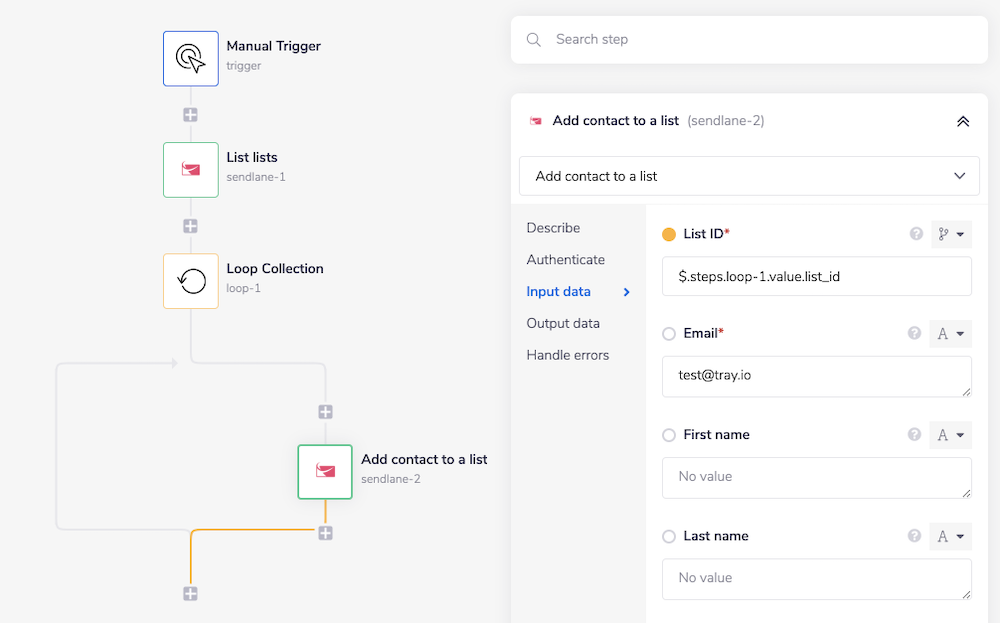The height and width of the screenshot is (623, 1000).
Task: Open the Add contact to a list operation dropdown
Action: click(749, 176)
